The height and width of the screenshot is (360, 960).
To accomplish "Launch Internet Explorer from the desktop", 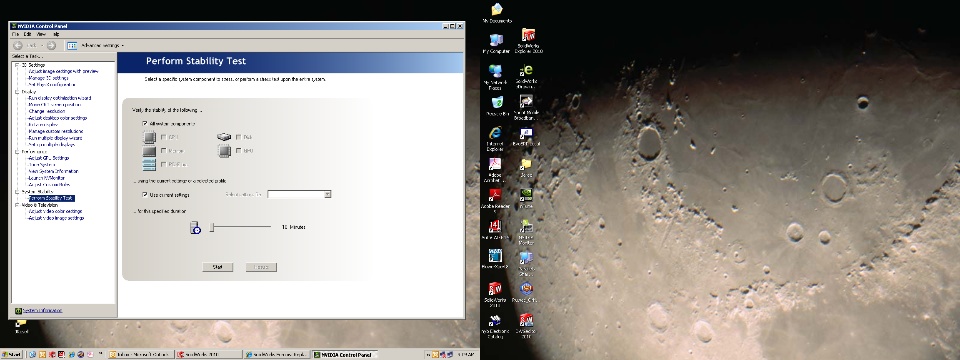I will [x=495, y=133].
